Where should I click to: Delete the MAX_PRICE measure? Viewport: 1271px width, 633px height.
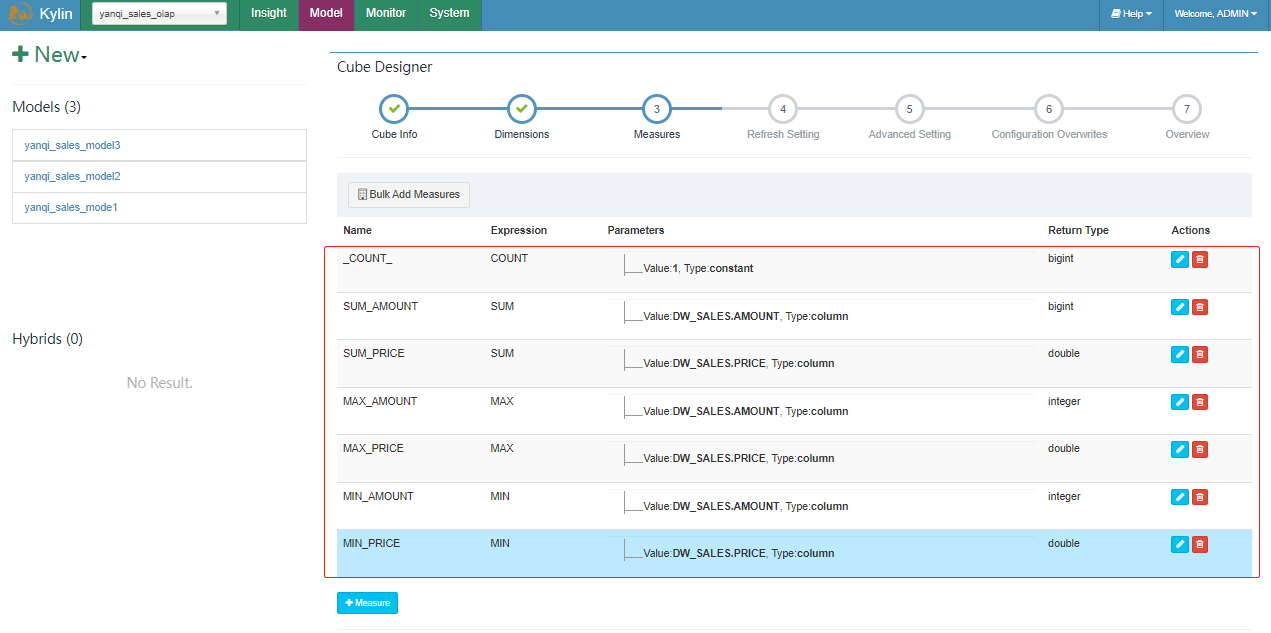[1200, 450]
